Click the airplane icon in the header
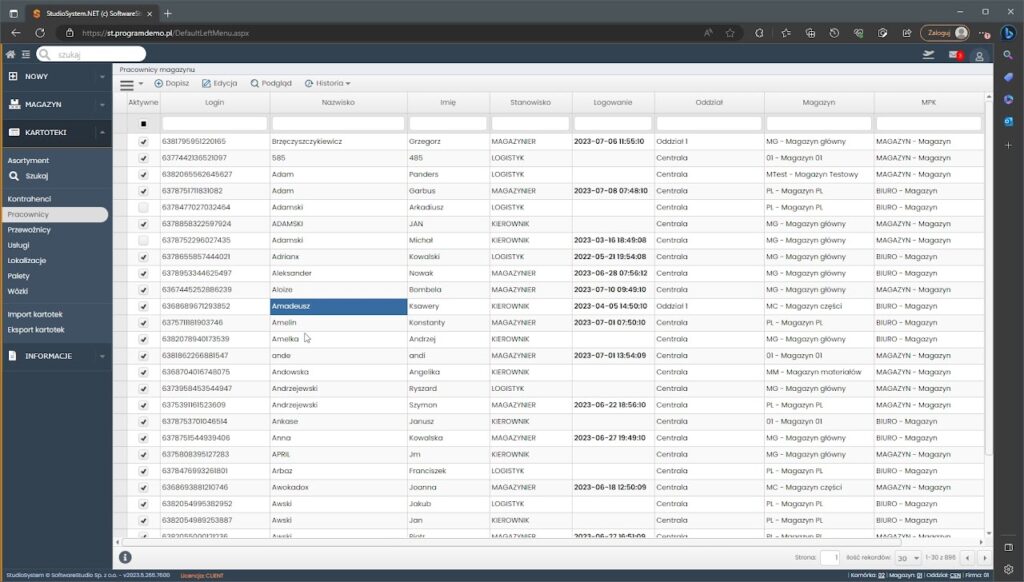Screen dimensions: 1024x582 click(929, 55)
